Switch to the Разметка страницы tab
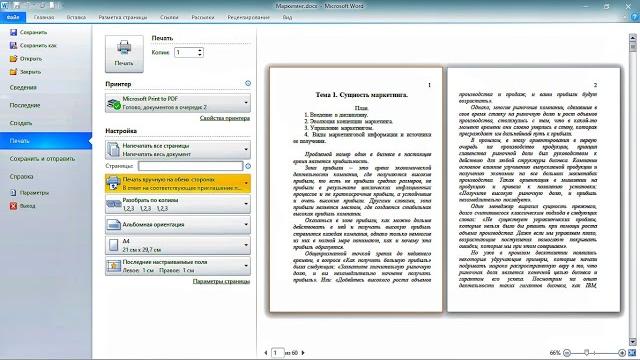Screen dimensions: 640x360 [123, 17]
